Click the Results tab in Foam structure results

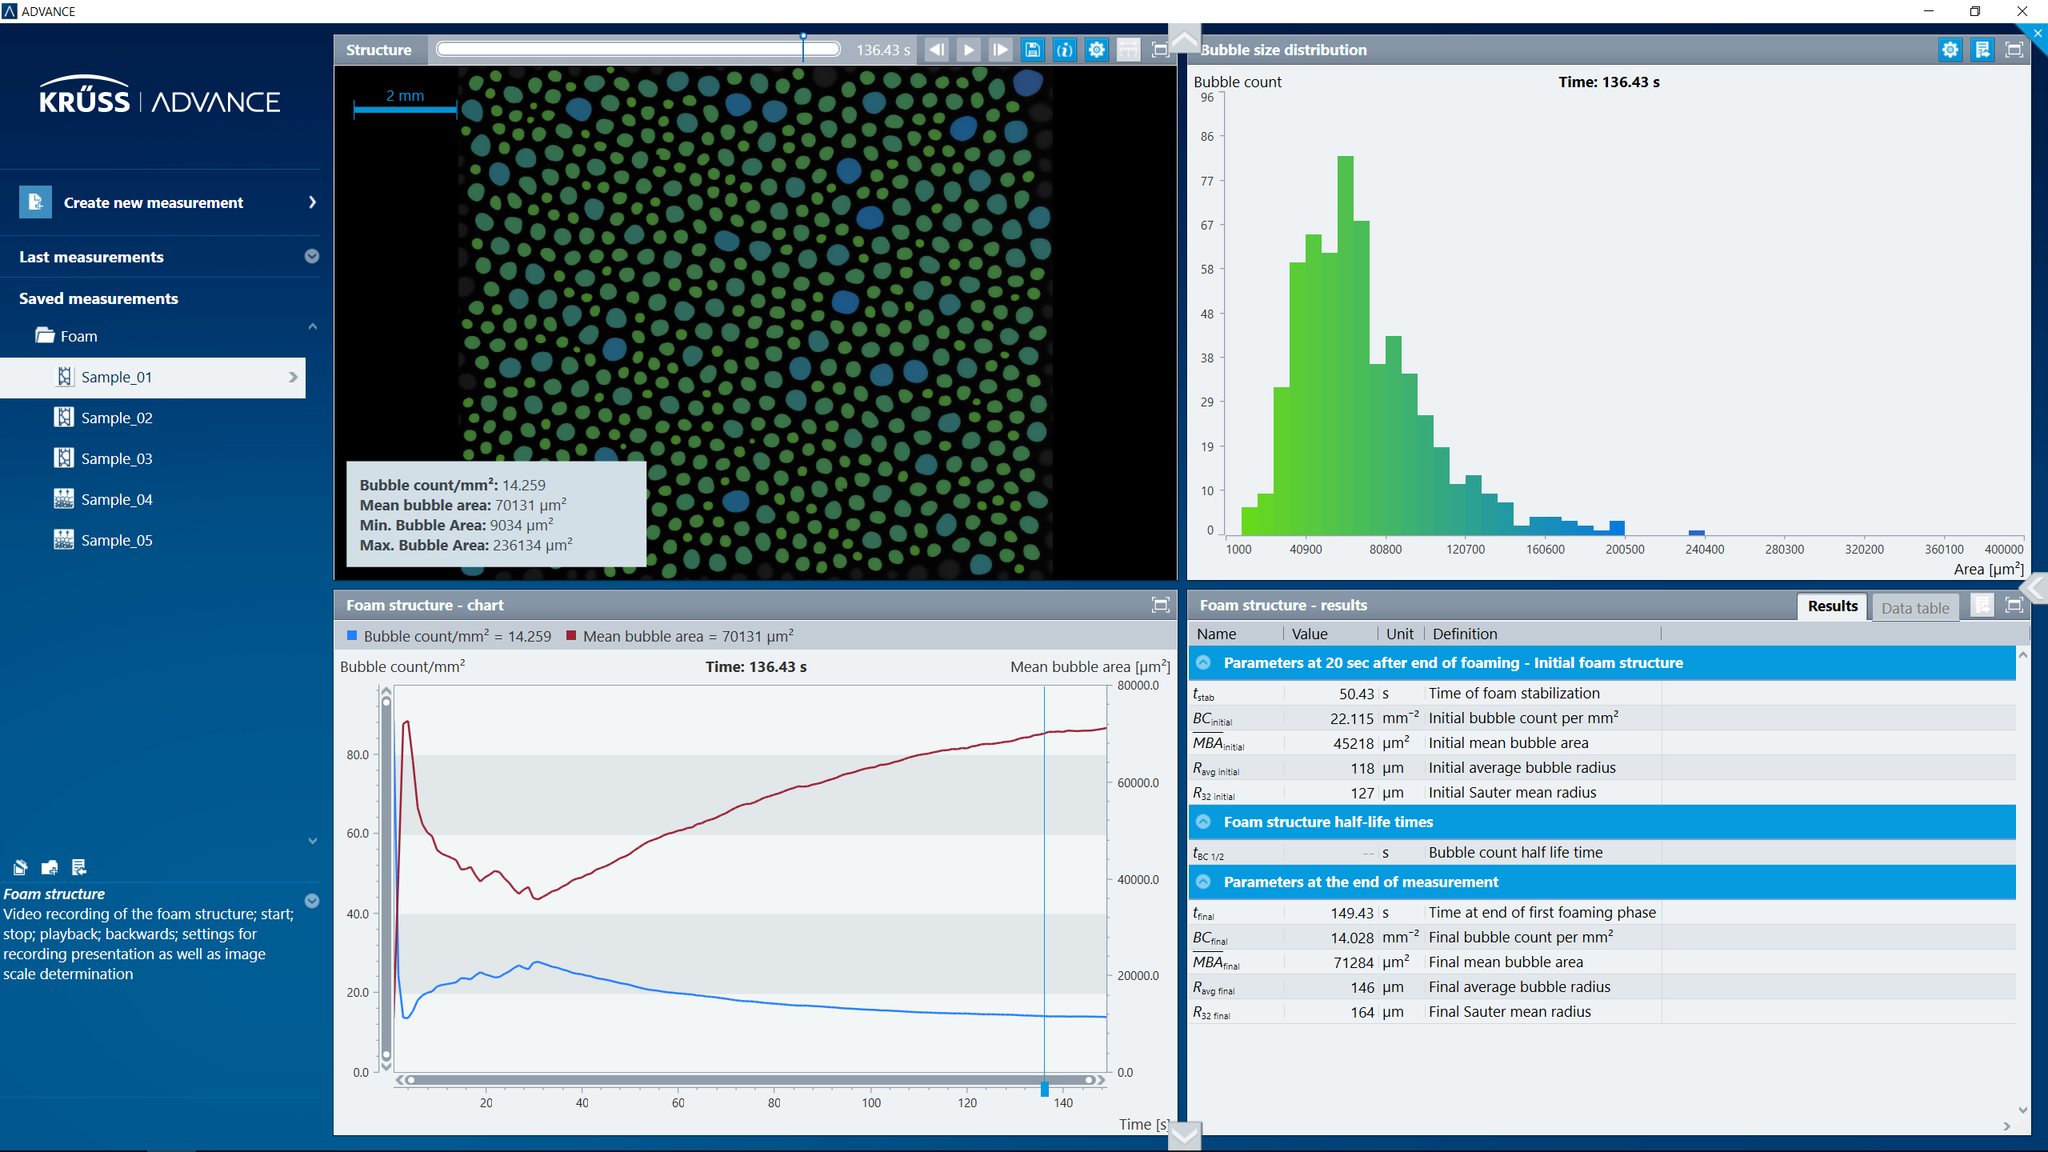[1833, 608]
